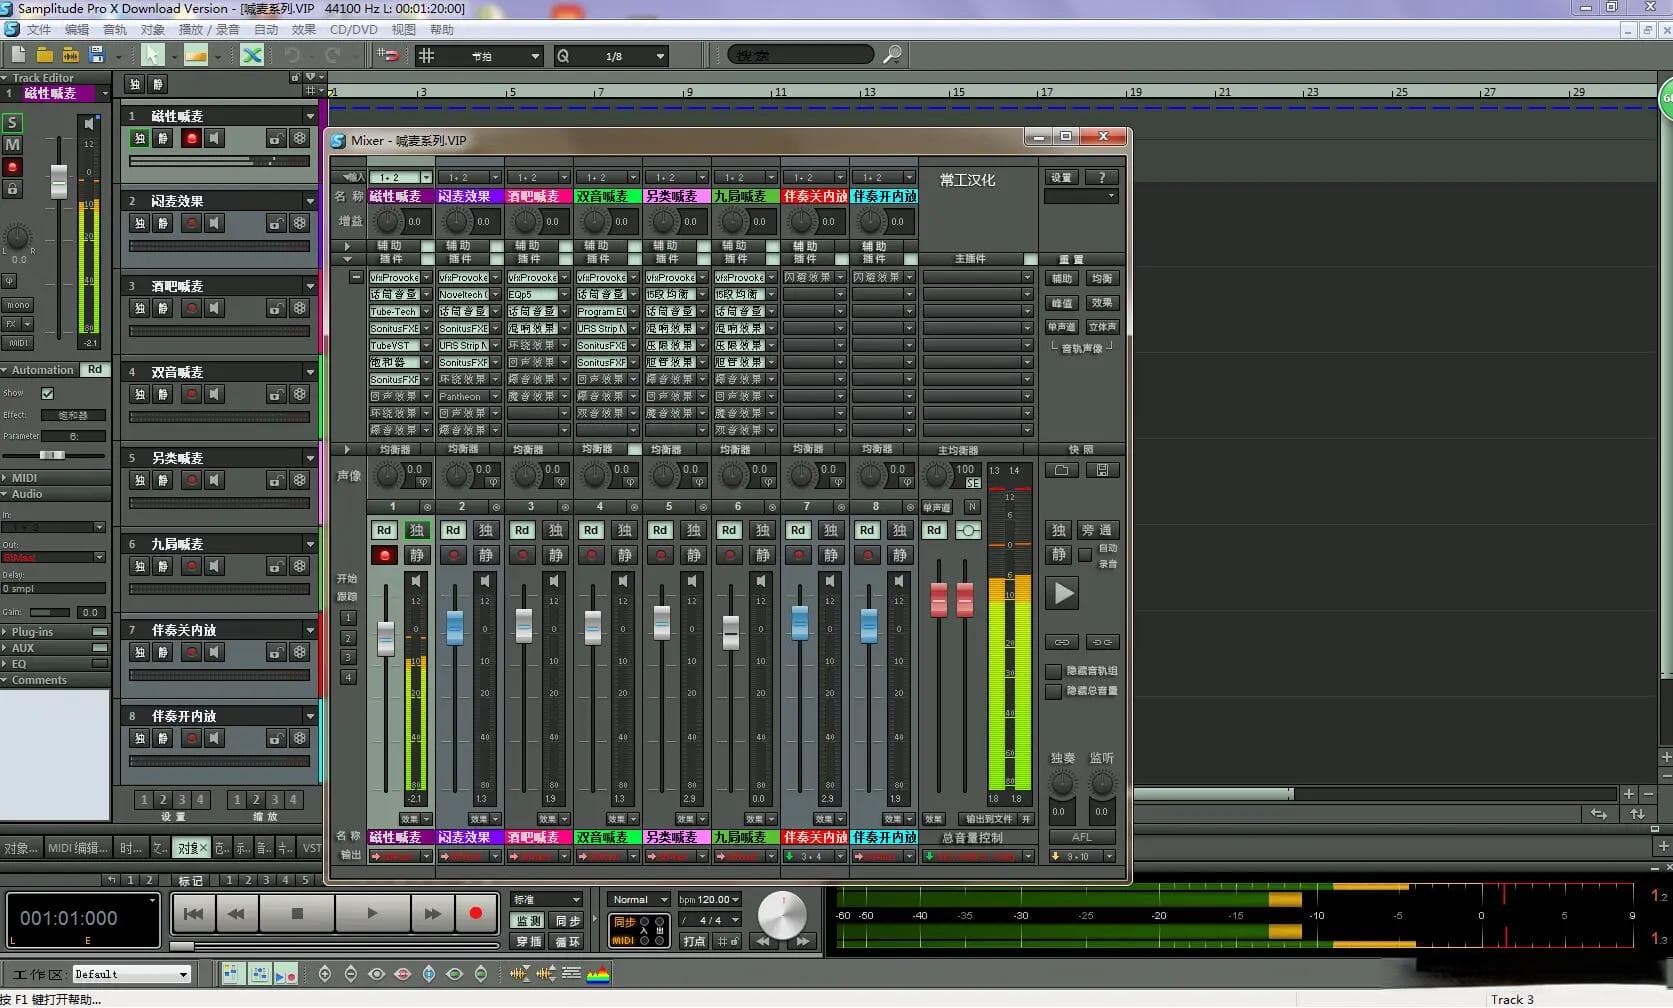Click the 循环 loop button
The width and height of the screenshot is (1673, 1008).
click(x=567, y=942)
